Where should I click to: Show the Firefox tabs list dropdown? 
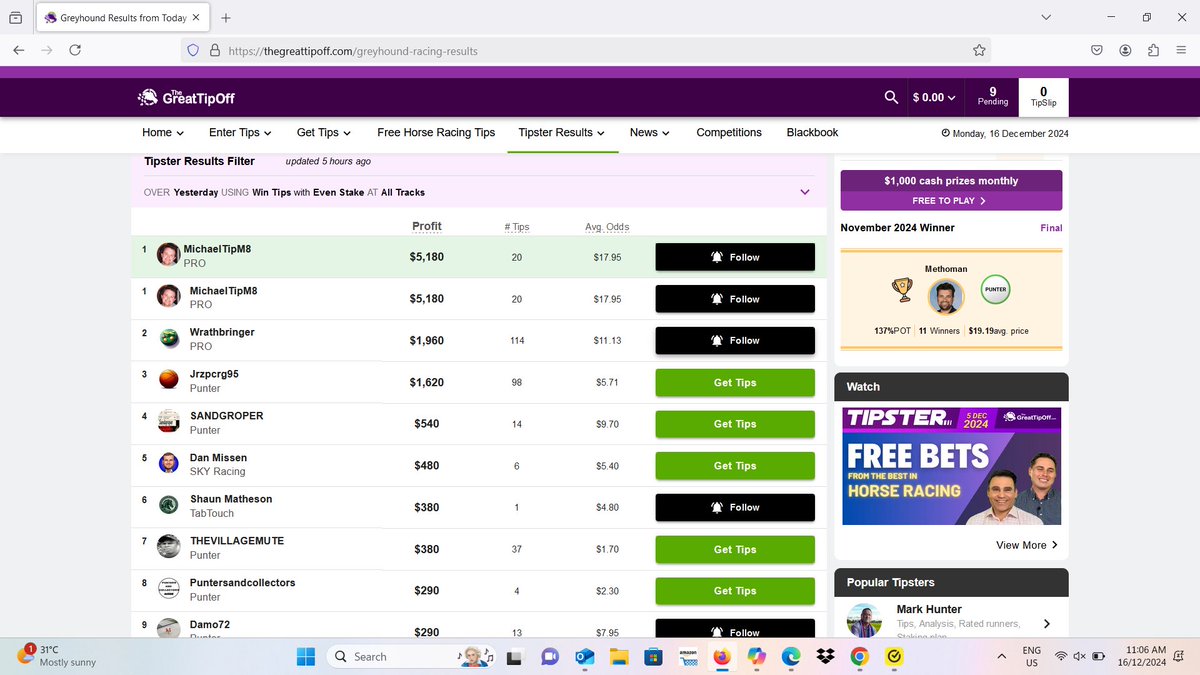tap(1046, 18)
